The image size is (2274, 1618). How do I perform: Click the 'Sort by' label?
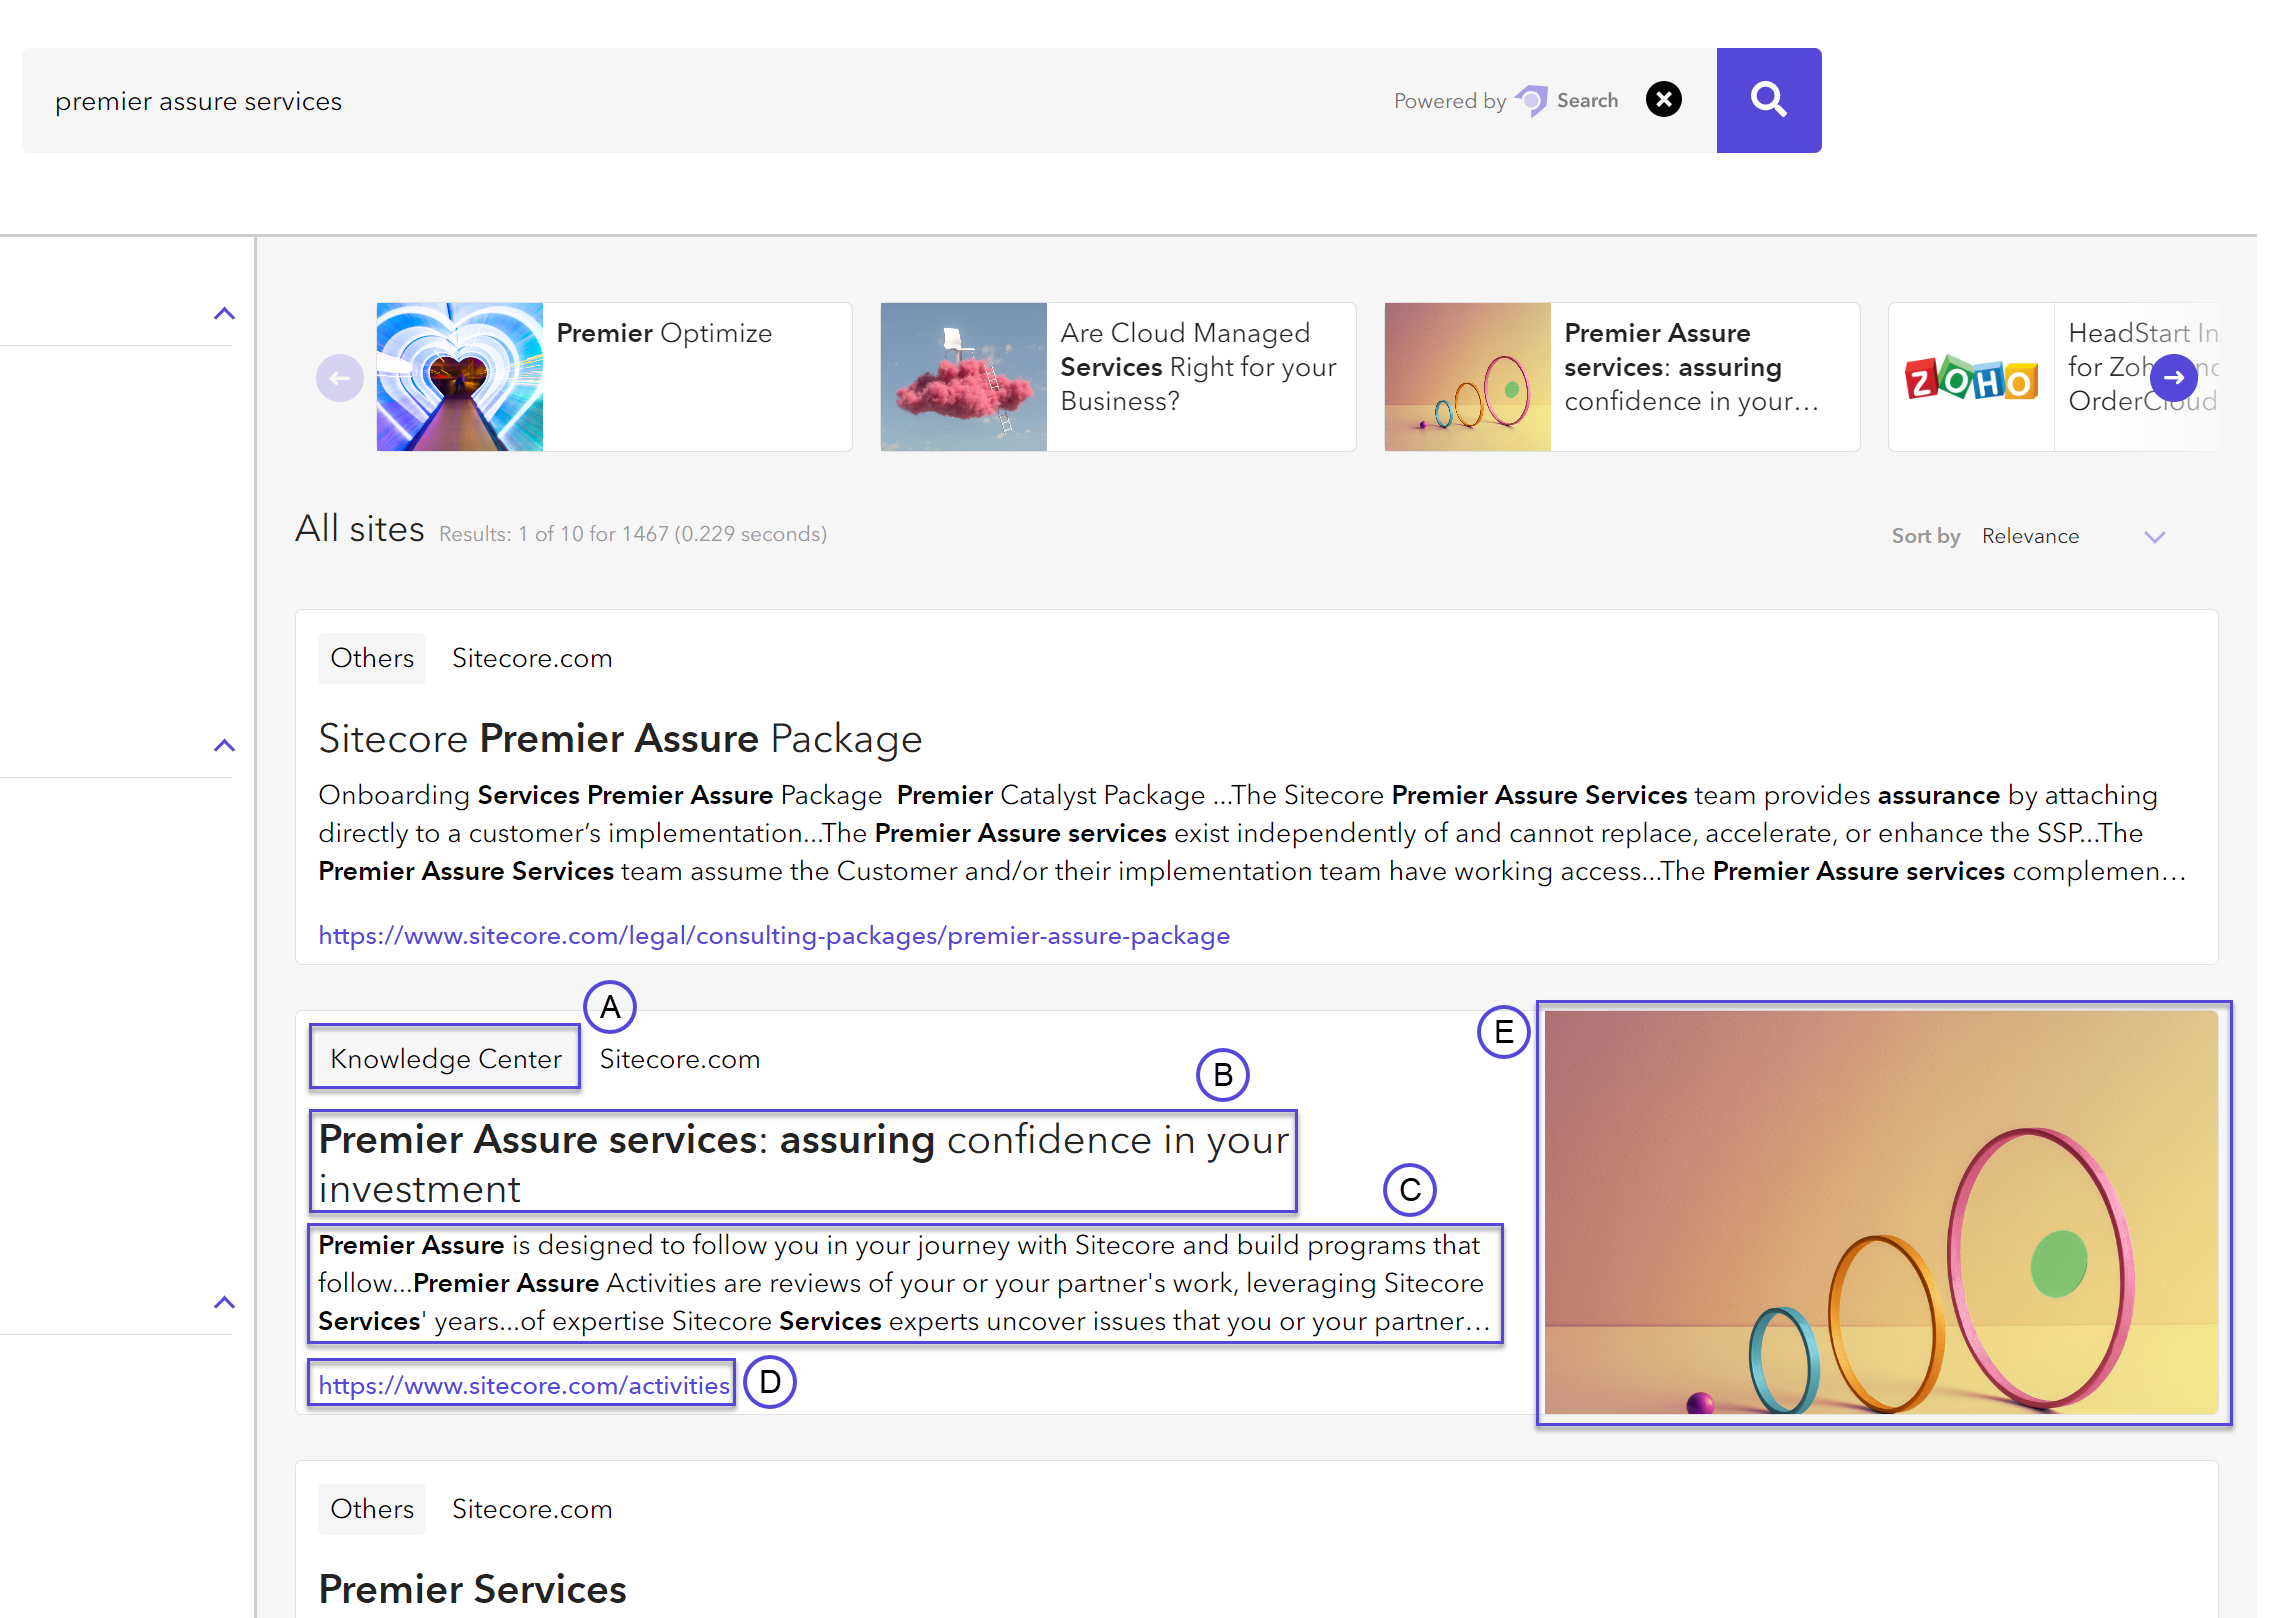coord(1925,536)
